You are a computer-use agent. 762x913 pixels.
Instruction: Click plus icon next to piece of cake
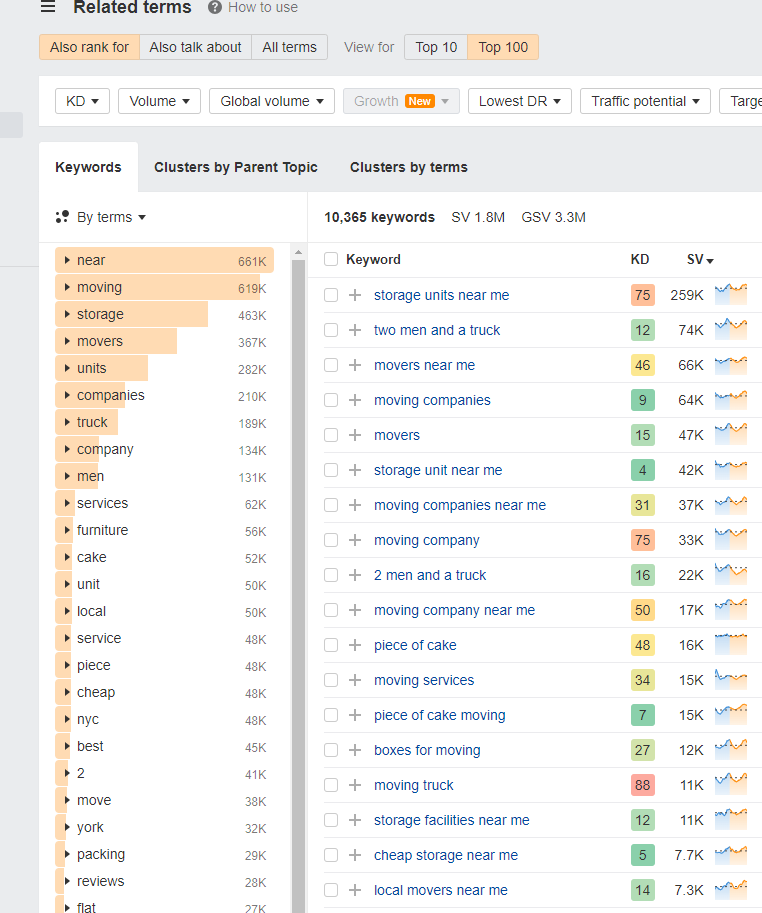(x=355, y=645)
